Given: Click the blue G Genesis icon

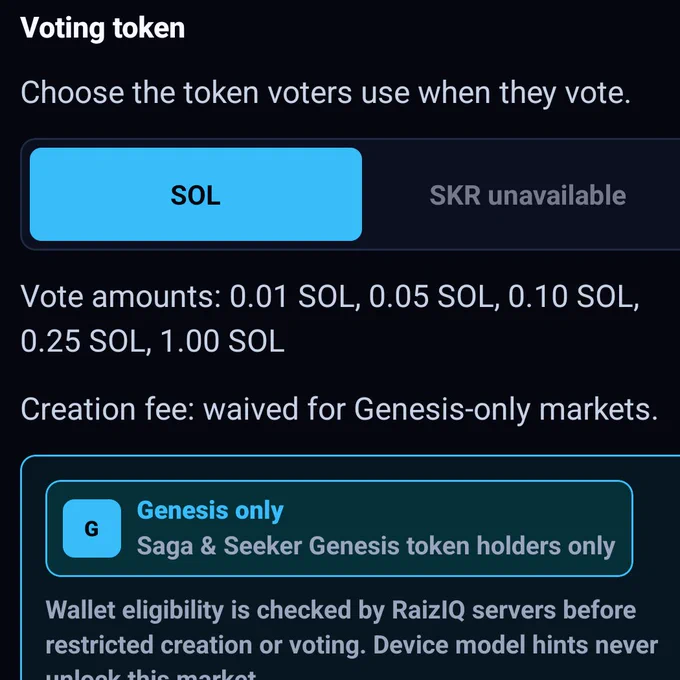Looking at the screenshot, I should tap(92, 528).
